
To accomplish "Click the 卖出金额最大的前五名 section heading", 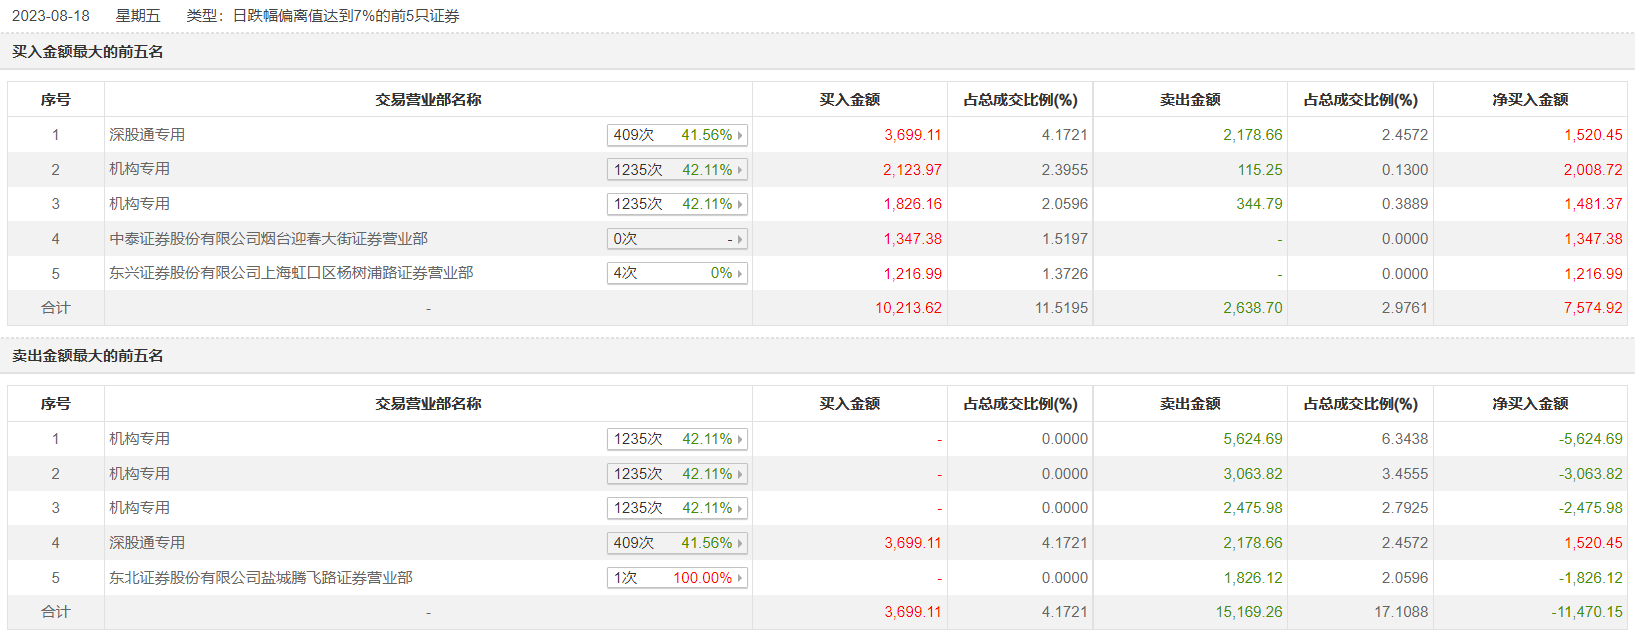I will click(88, 356).
